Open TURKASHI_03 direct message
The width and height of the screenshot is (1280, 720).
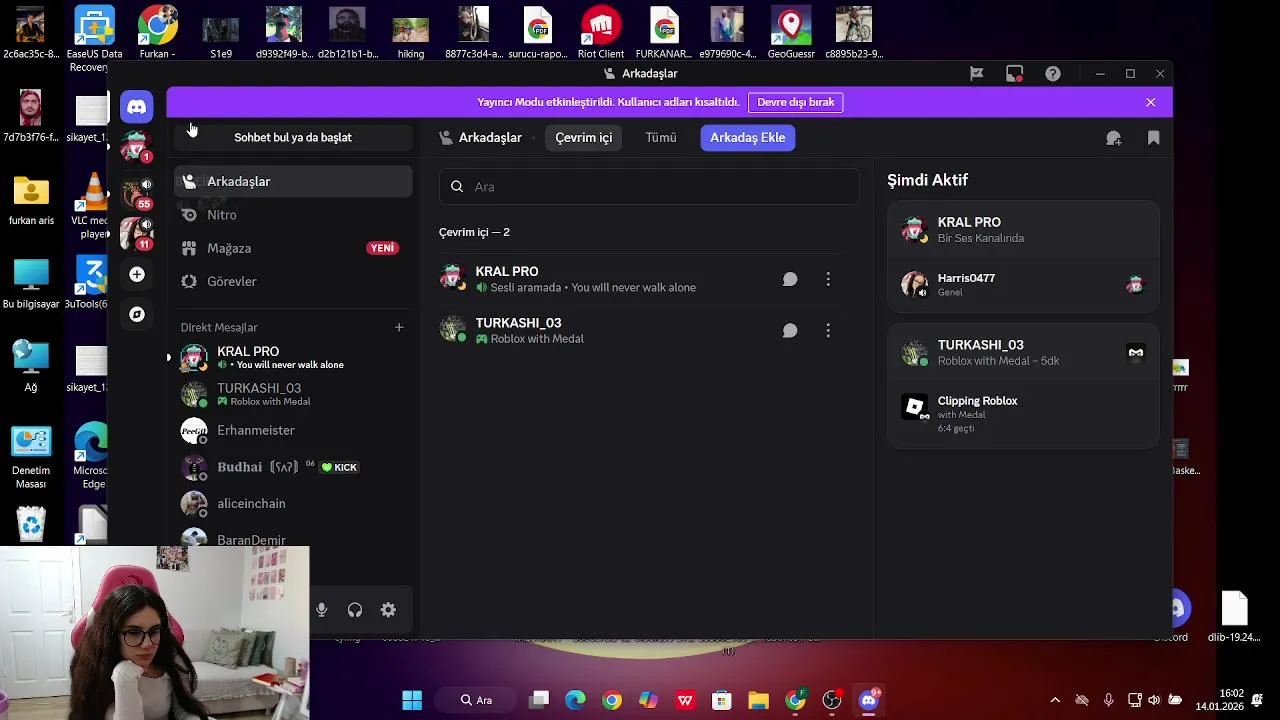click(x=293, y=394)
